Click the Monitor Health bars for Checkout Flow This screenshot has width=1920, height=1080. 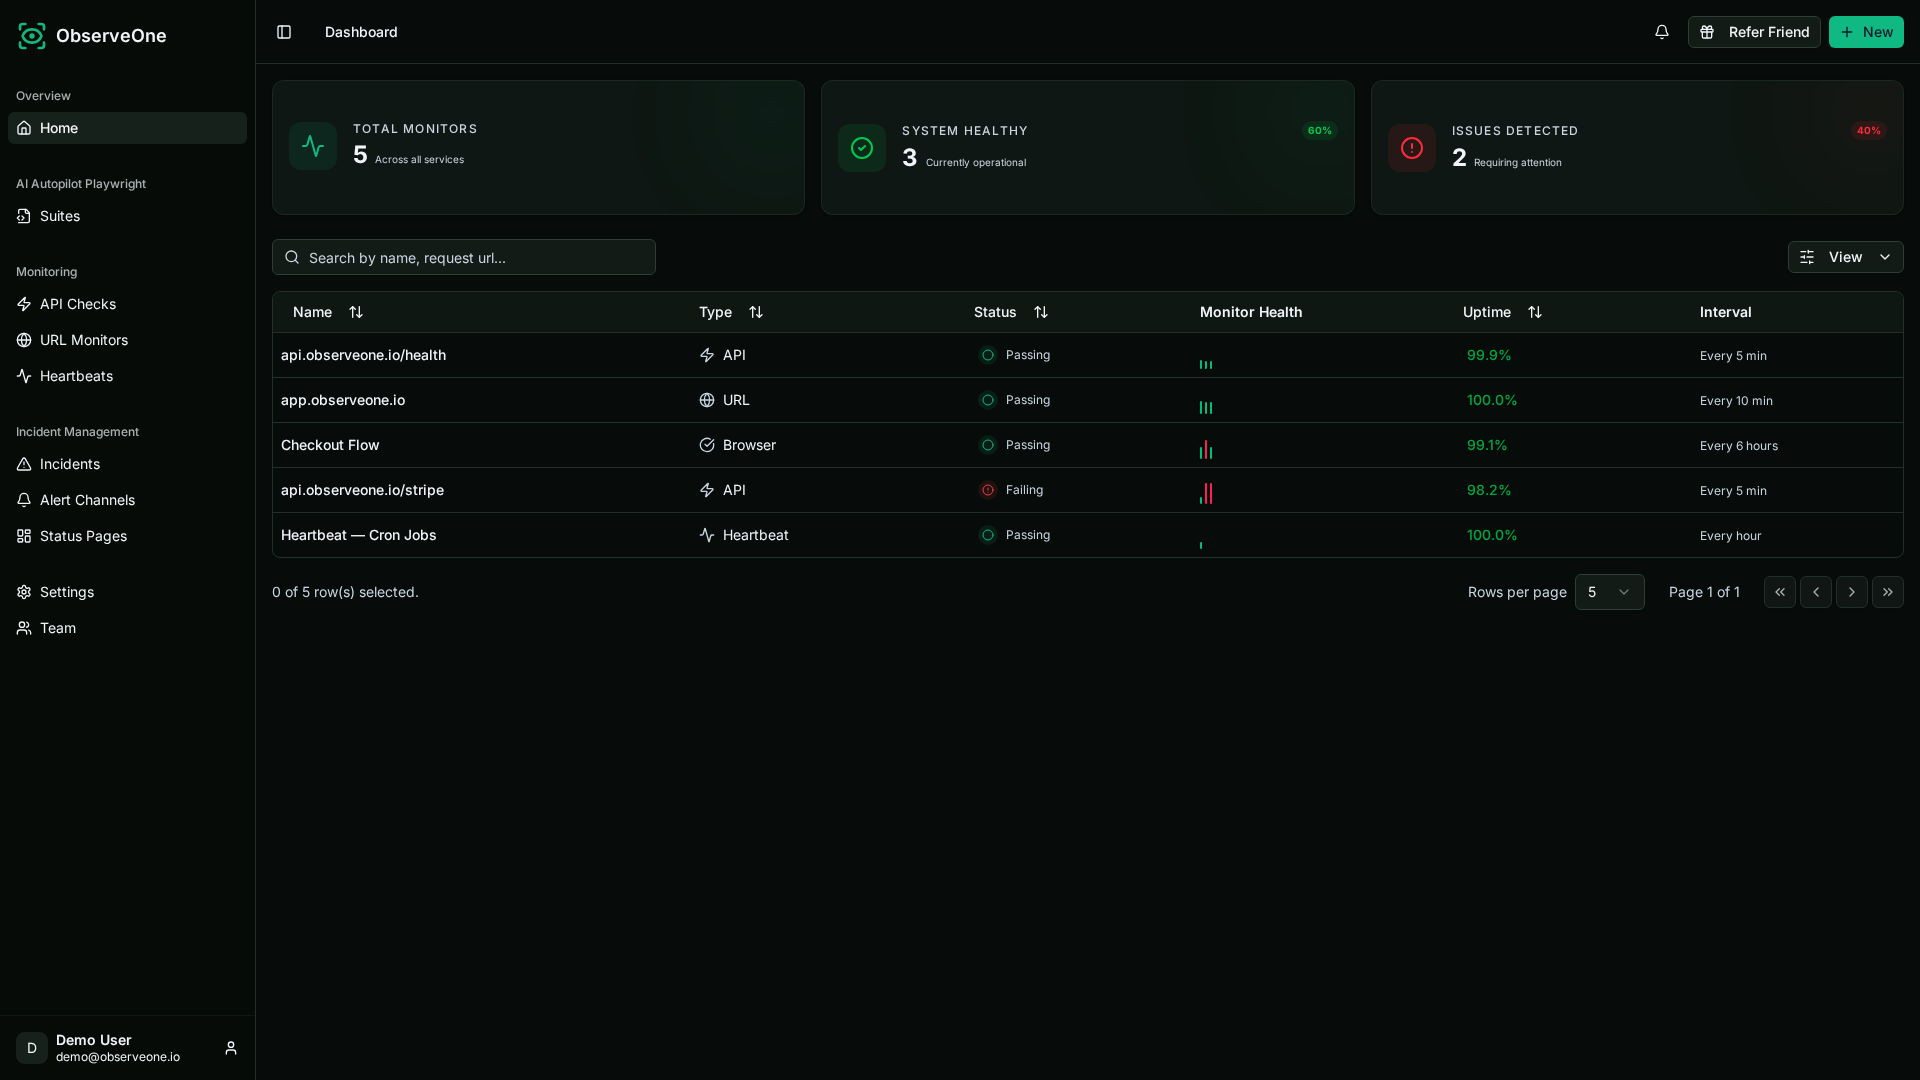point(1206,449)
